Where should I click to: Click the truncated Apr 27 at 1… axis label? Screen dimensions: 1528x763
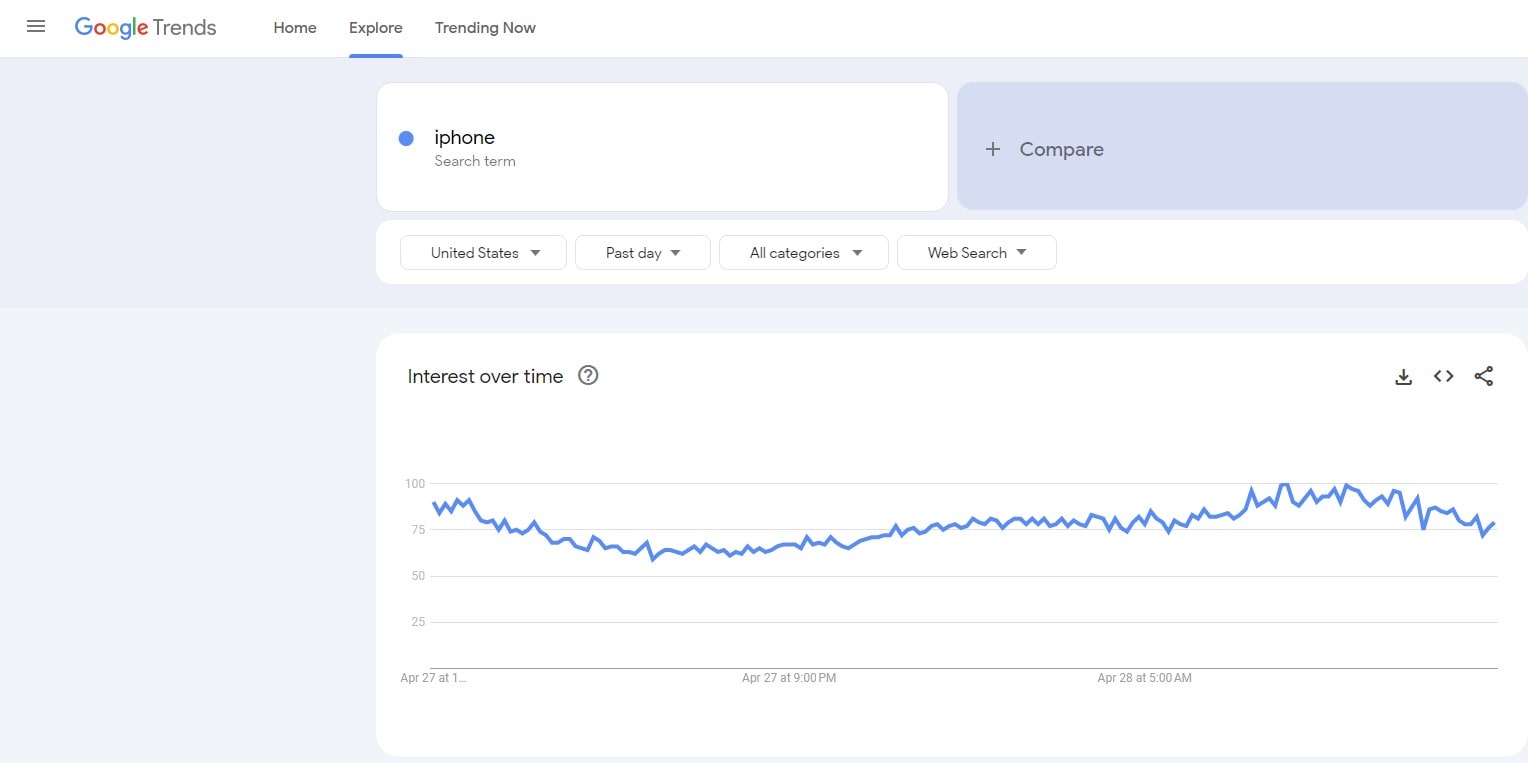pos(433,678)
